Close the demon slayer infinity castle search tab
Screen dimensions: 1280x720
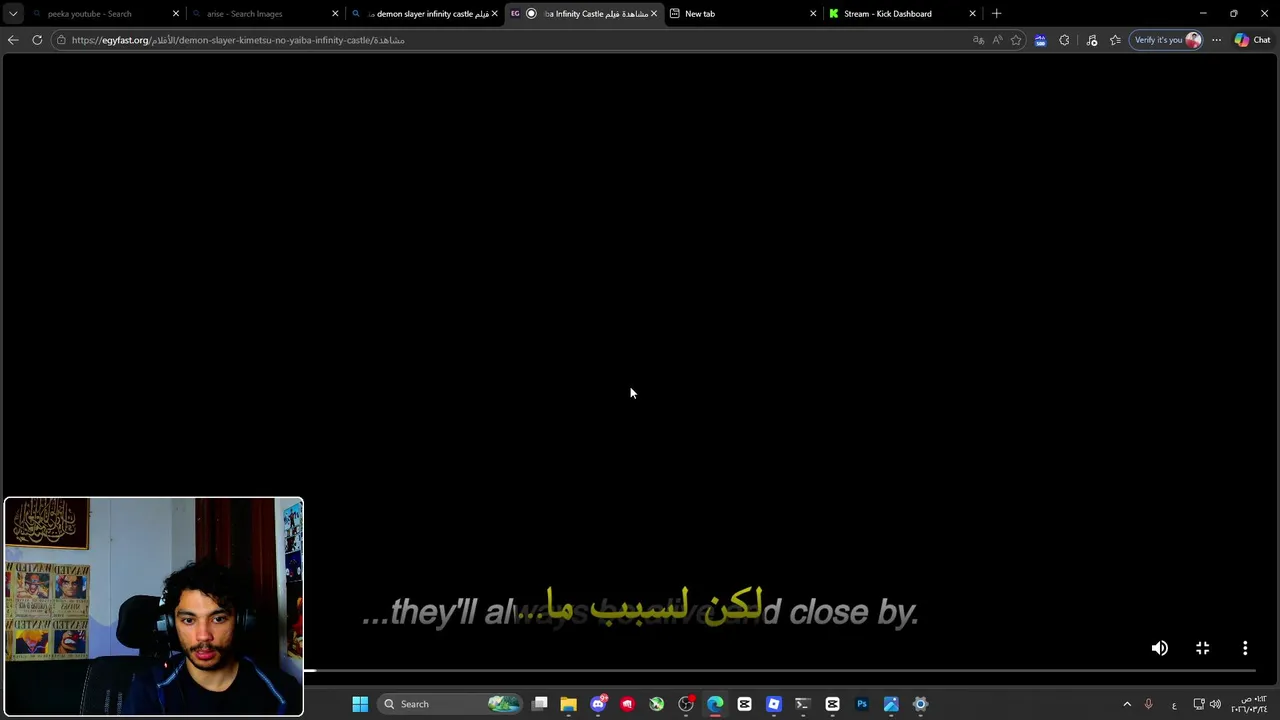click(x=494, y=14)
